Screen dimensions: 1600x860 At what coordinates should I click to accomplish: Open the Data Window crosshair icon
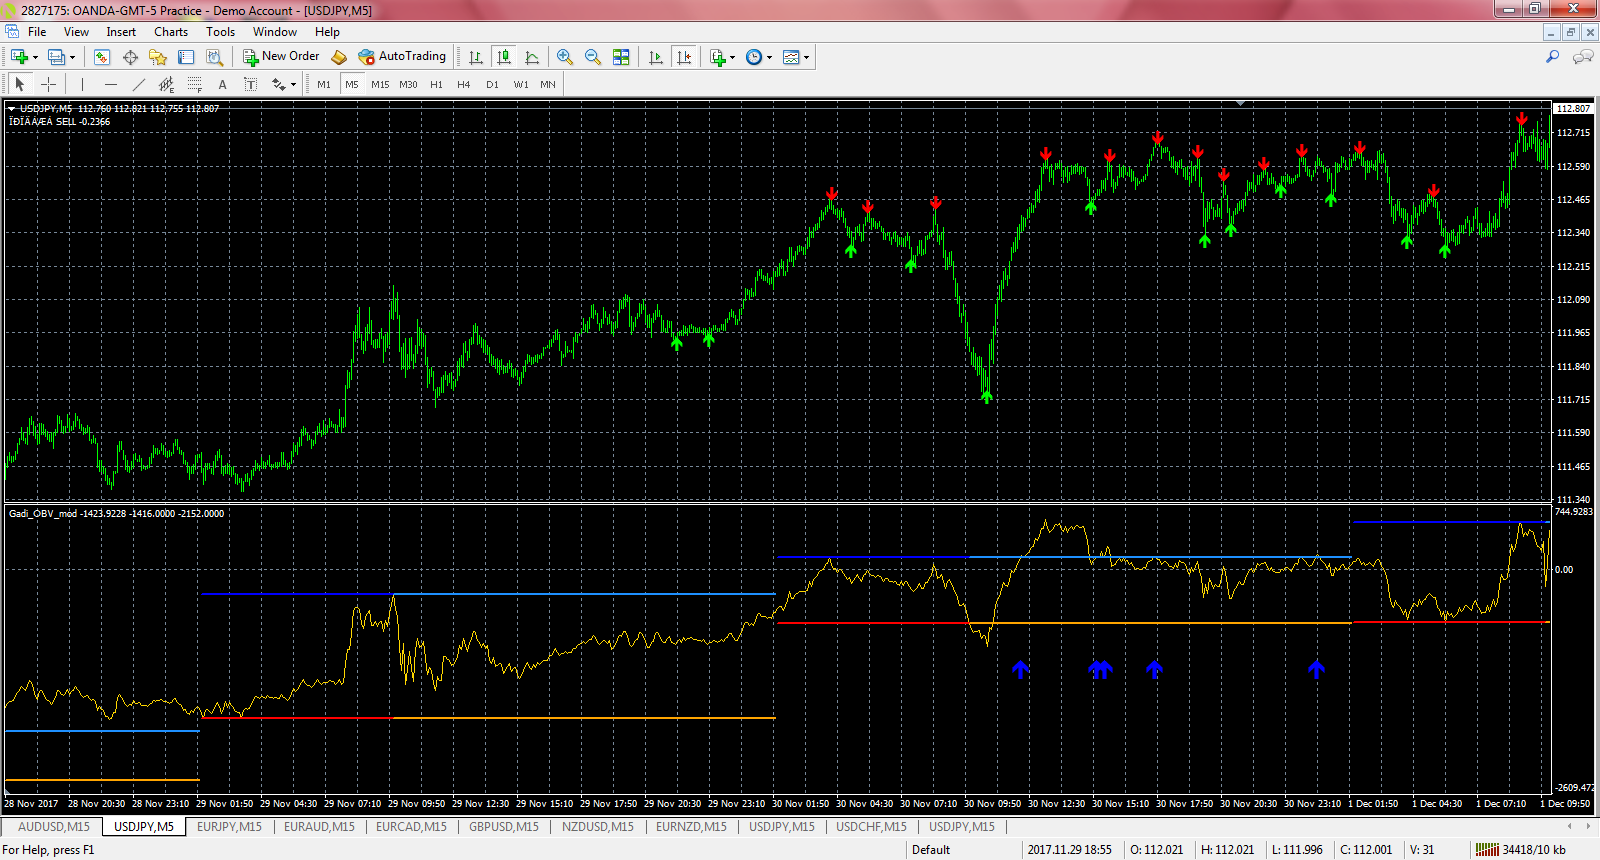point(130,57)
